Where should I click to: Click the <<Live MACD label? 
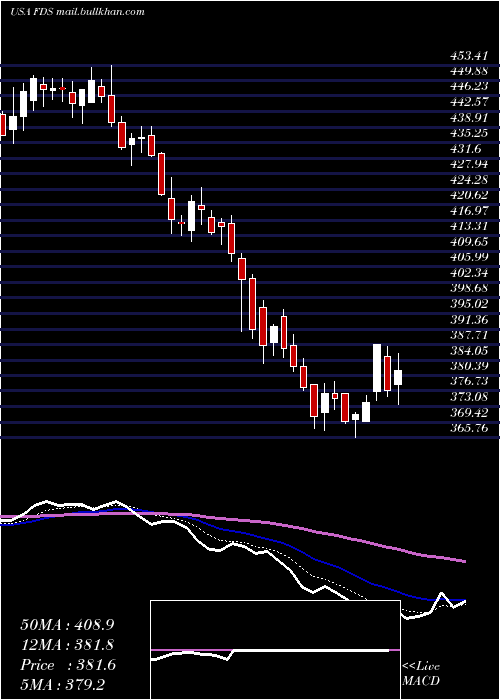pos(421,674)
